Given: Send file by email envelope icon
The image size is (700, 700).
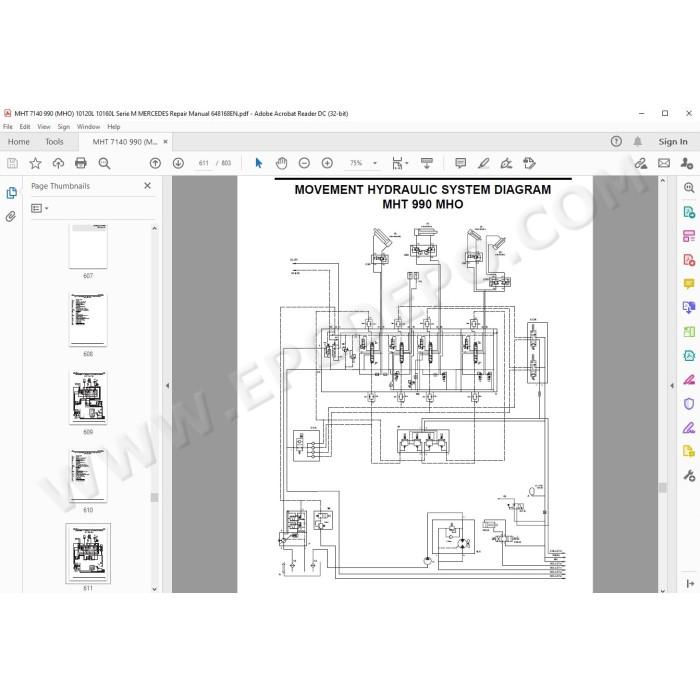Looking at the screenshot, I should click(664, 163).
